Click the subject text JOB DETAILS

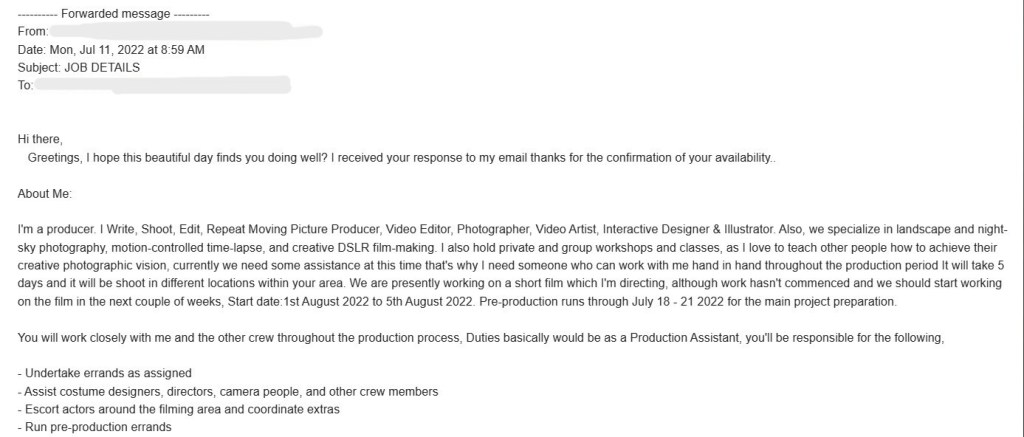click(102, 68)
